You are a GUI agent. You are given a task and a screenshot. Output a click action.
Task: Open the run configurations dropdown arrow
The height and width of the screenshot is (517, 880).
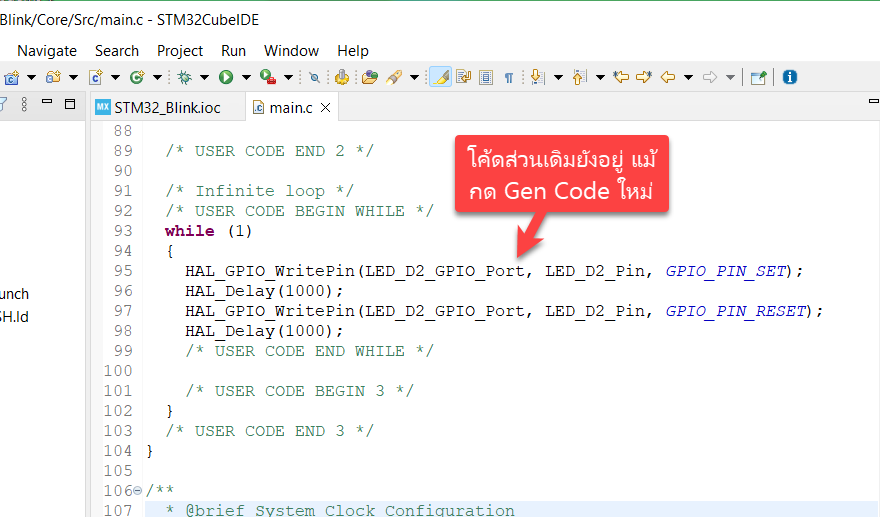[x=246, y=77]
